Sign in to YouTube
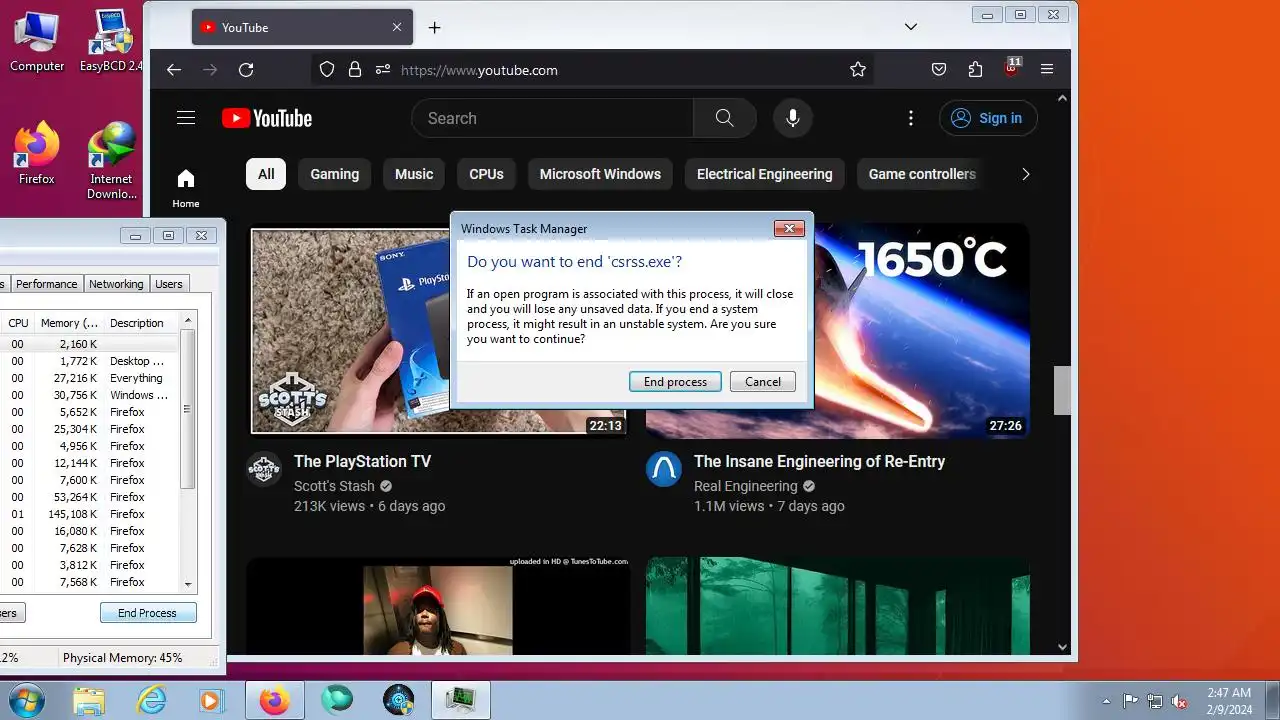1280x720 pixels. tap(988, 118)
